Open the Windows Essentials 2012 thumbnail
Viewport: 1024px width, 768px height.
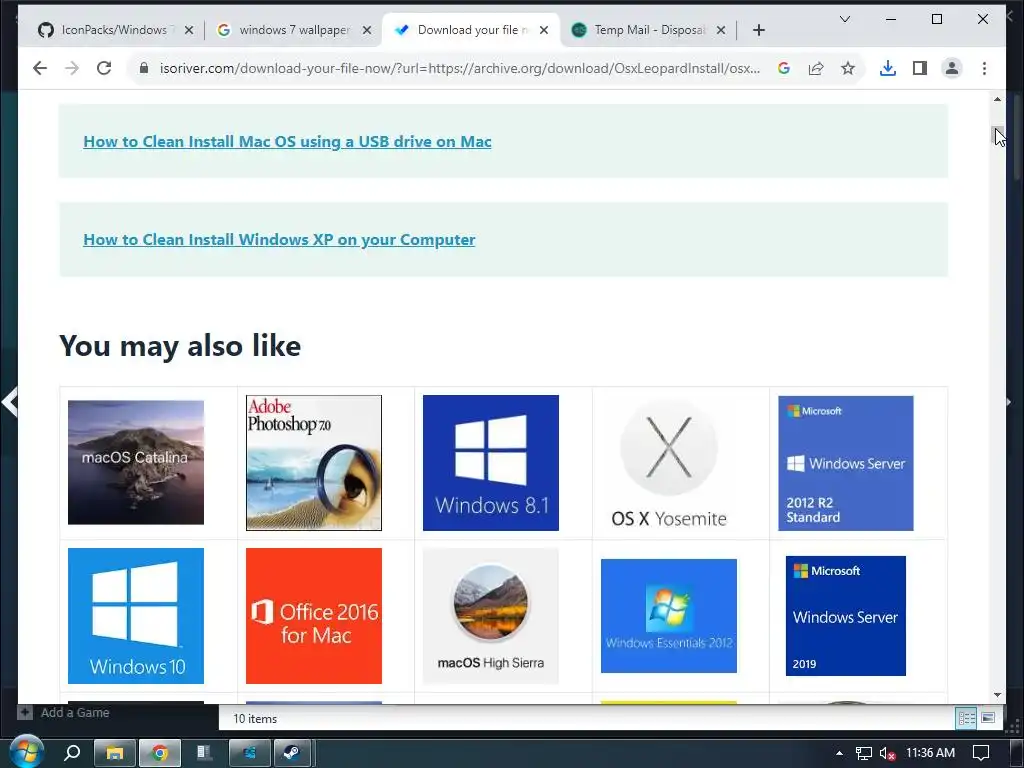click(x=669, y=616)
